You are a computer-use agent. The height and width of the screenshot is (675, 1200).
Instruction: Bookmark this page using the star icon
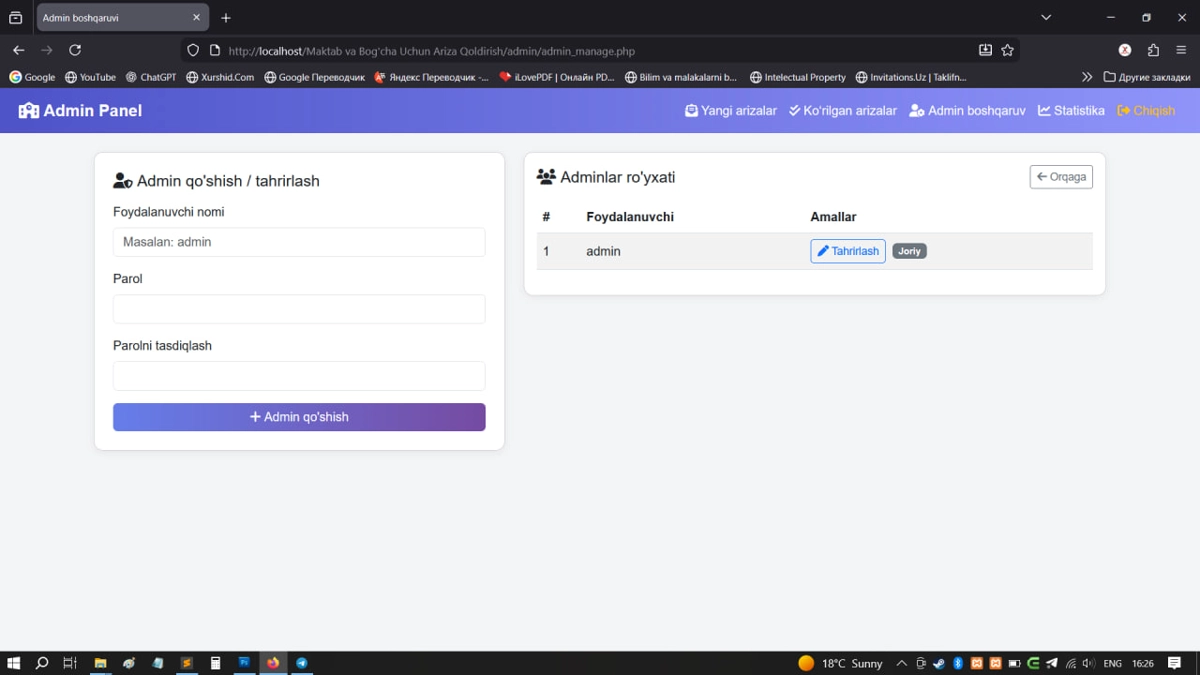coord(1008,50)
